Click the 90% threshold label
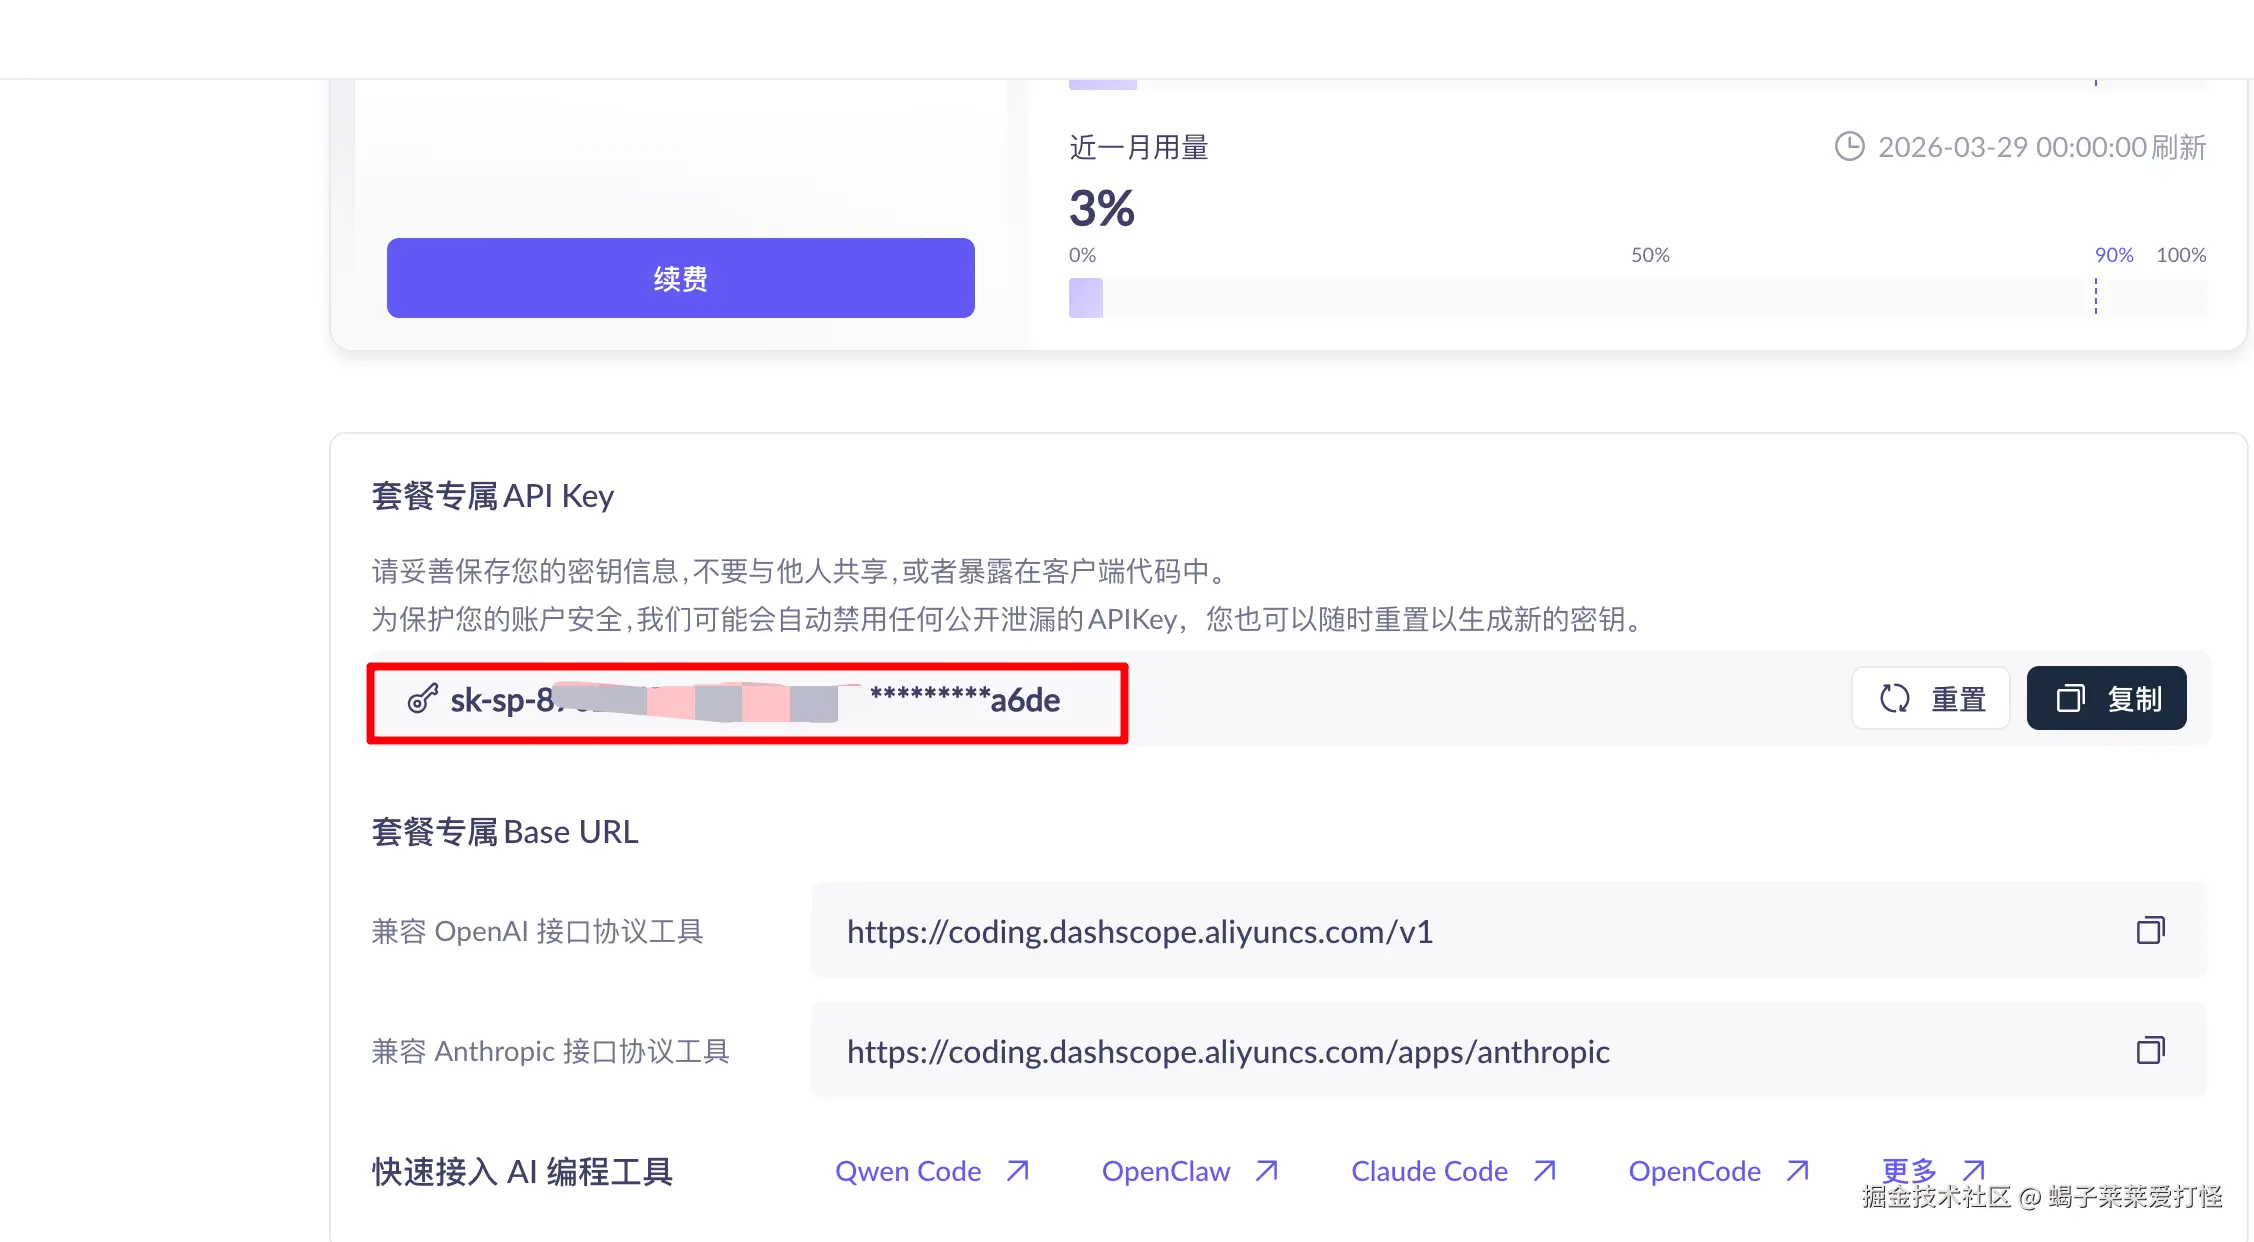 [2114, 255]
